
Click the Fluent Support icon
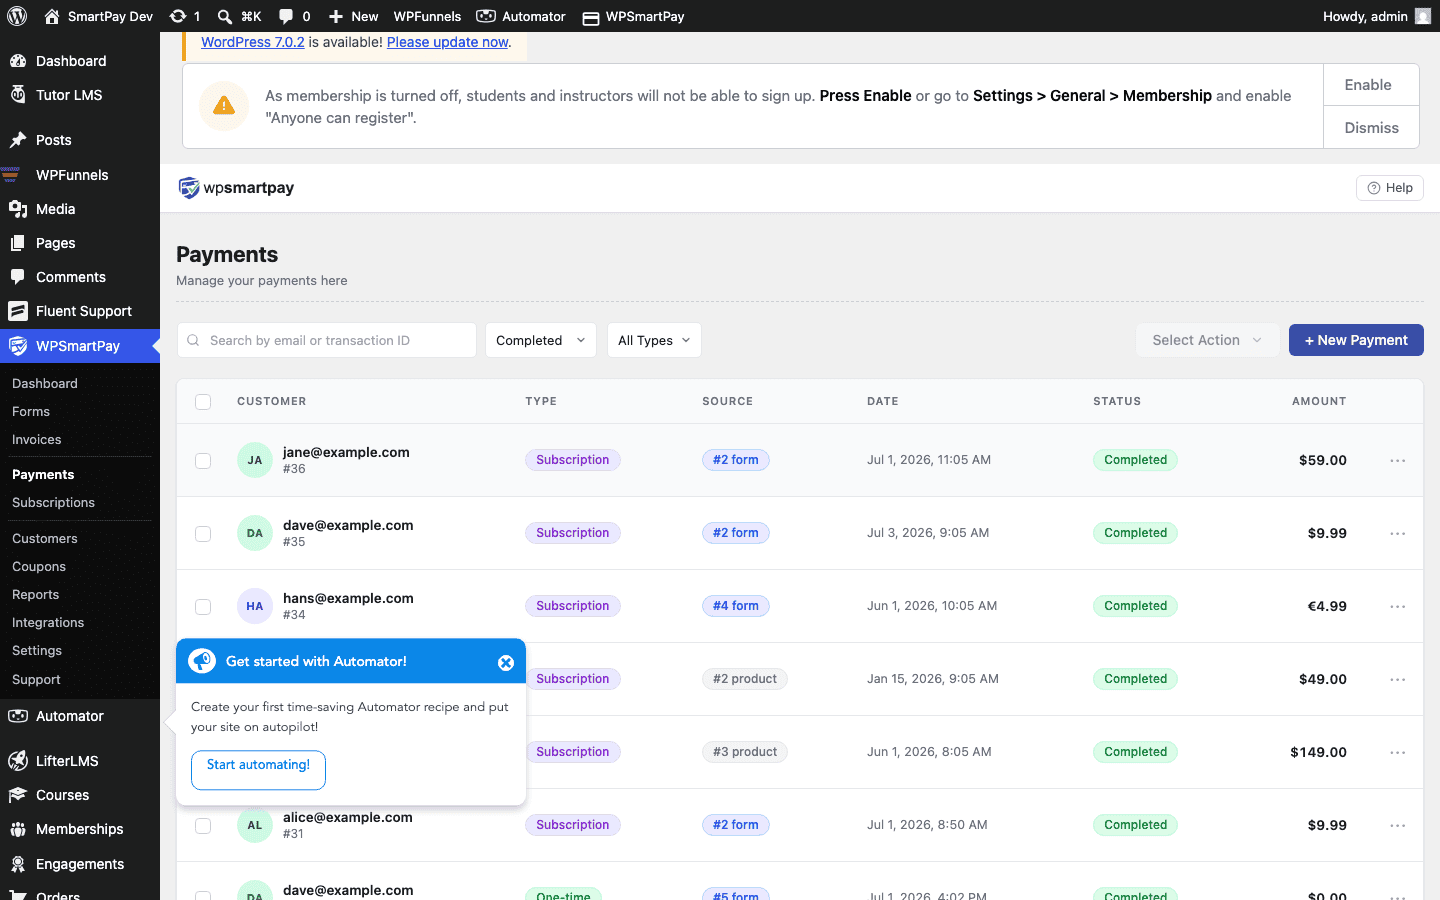[18, 311]
